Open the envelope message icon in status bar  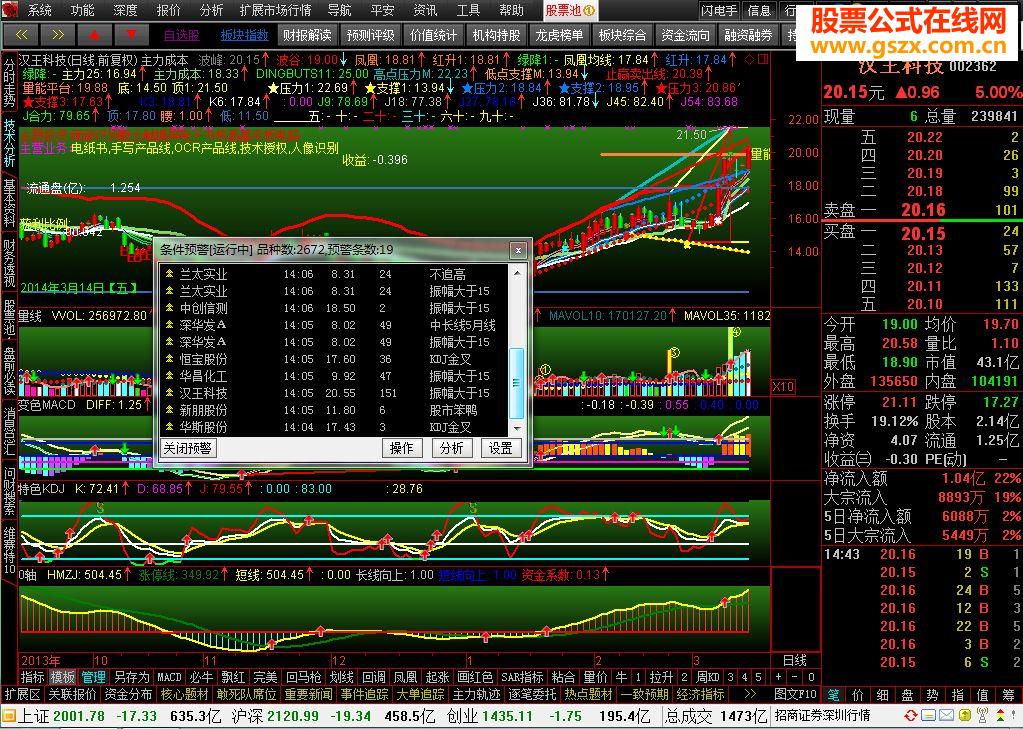click(x=945, y=716)
